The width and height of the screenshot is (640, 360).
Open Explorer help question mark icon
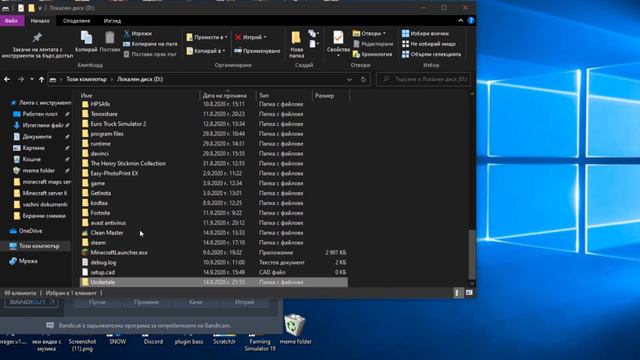(471, 20)
